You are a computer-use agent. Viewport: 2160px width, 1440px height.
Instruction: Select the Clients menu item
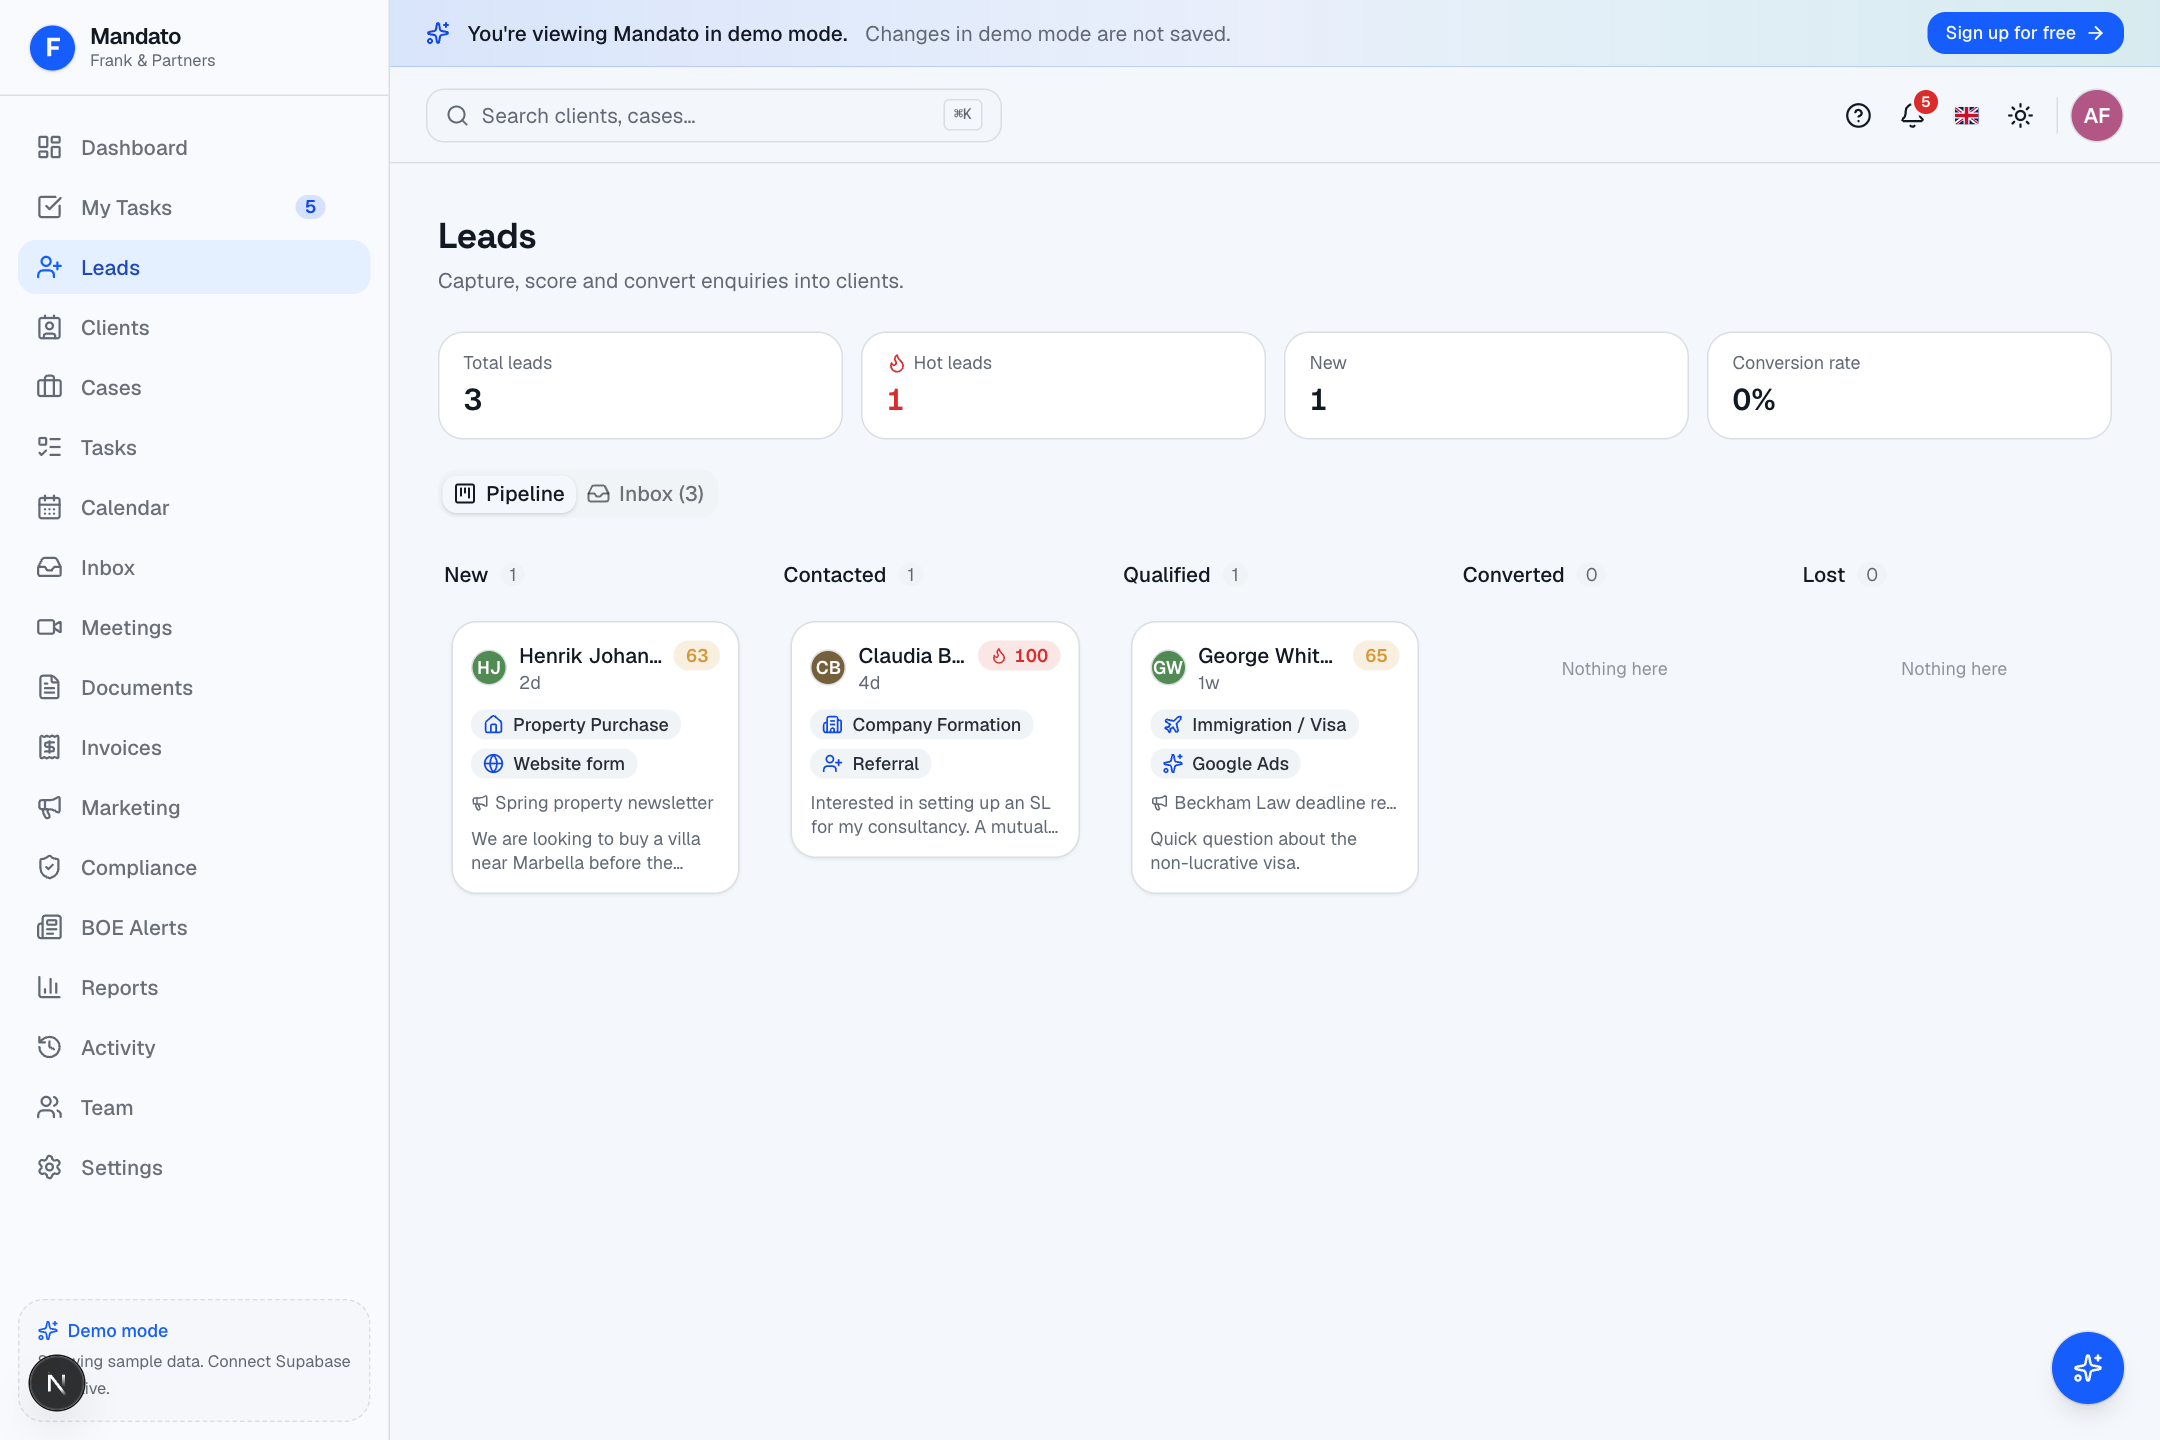(x=194, y=328)
